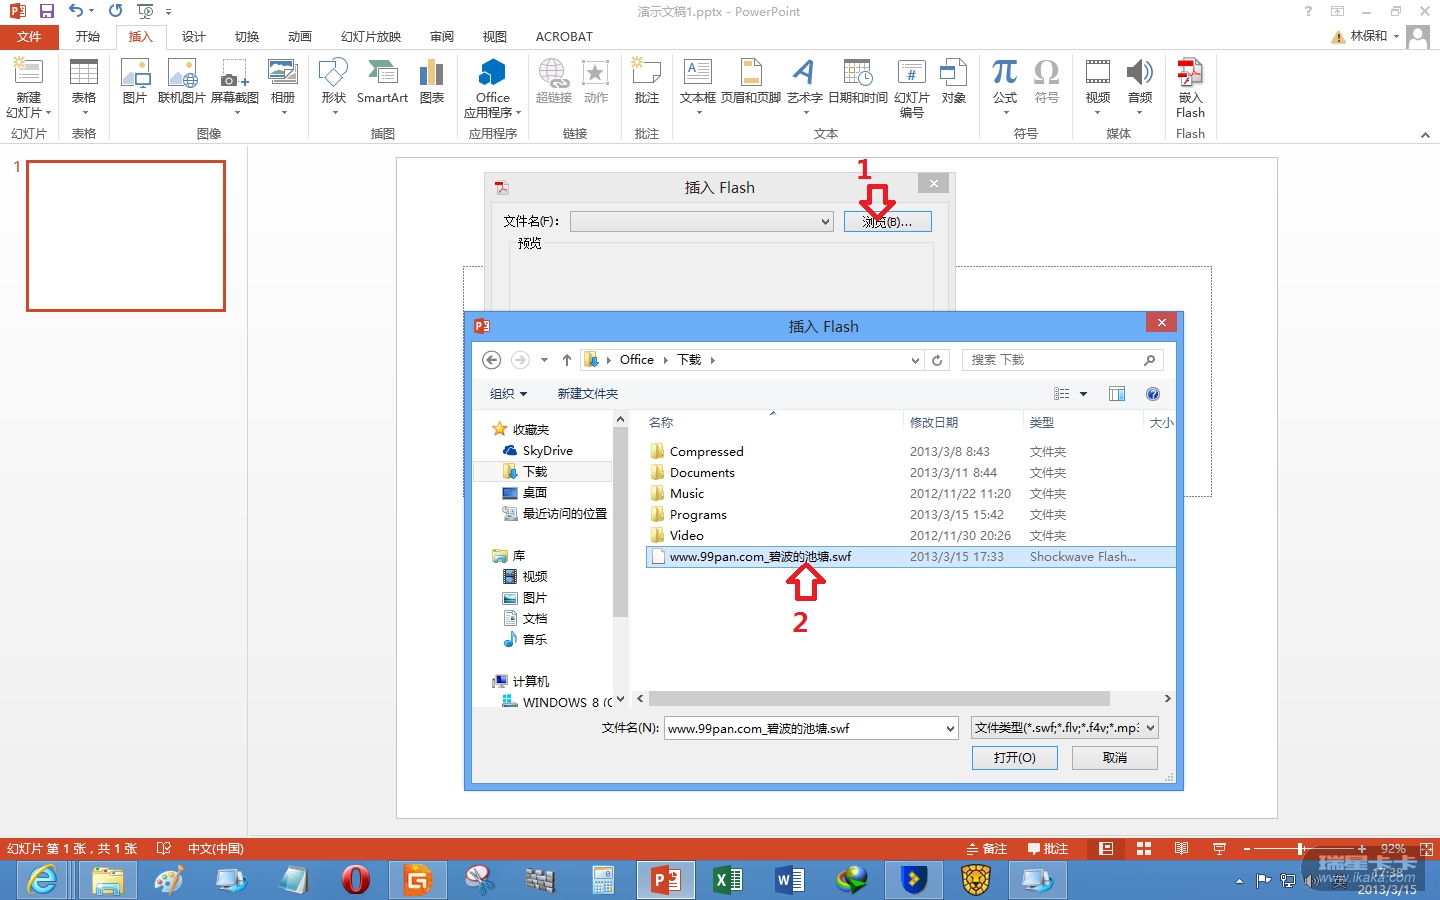Click the 取消 cancel button
Image resolution: width=1440 pixels, height=900 pixels.
(x=1114, y=758)
